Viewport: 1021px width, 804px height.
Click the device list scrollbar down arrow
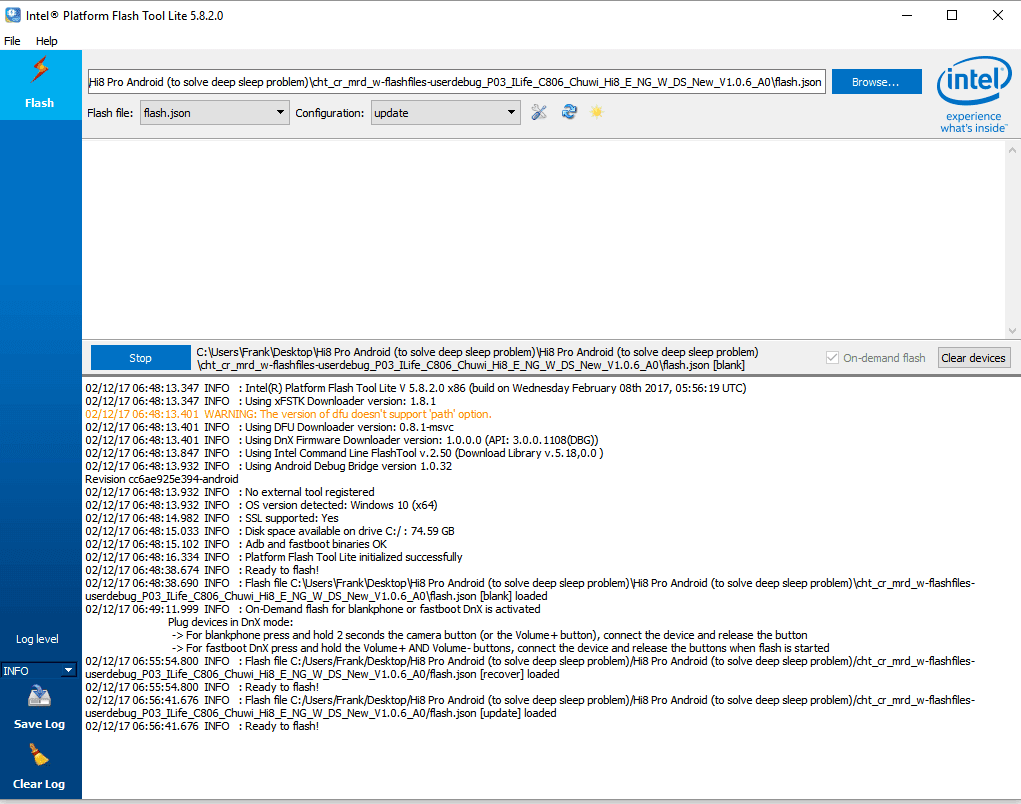point(1012,331)
